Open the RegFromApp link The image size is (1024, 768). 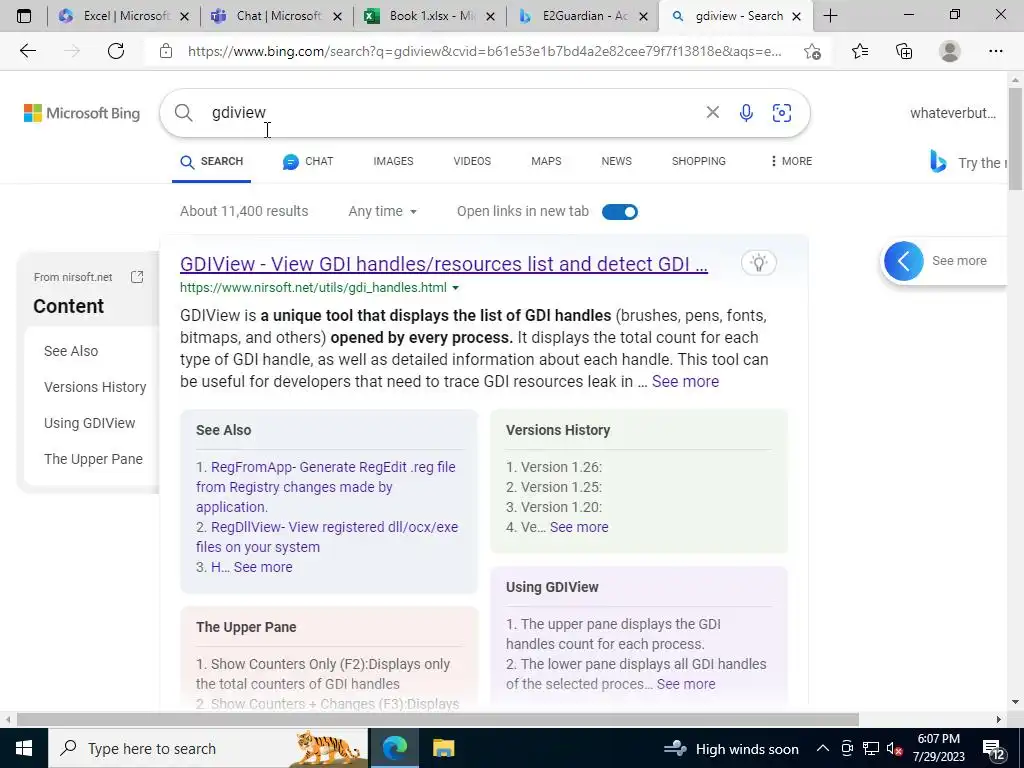[326, 487]
